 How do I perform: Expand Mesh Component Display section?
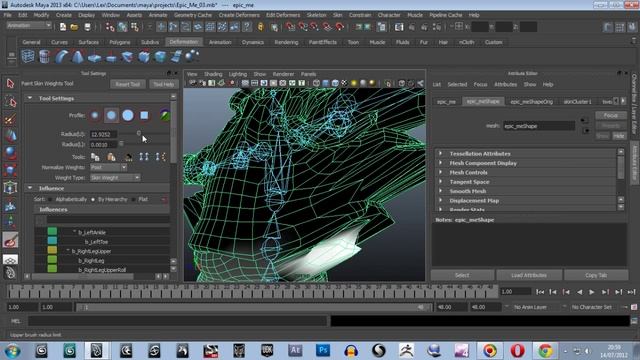pyautogui.click(x=440, y=163)
